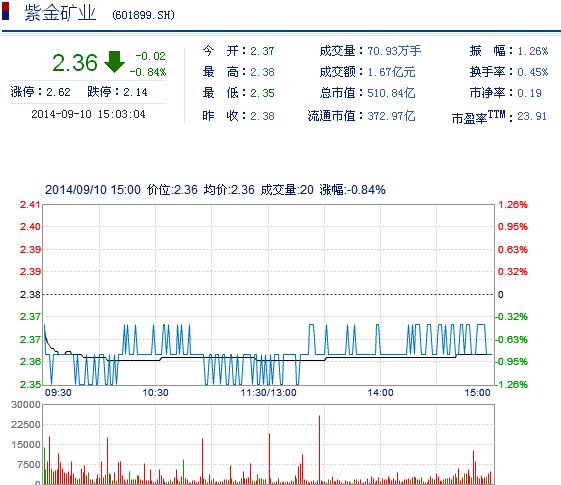The height and width of the screenshot is (485, 561).
Task: Click the volume value 70.93万手
Action: pos(394,51)
